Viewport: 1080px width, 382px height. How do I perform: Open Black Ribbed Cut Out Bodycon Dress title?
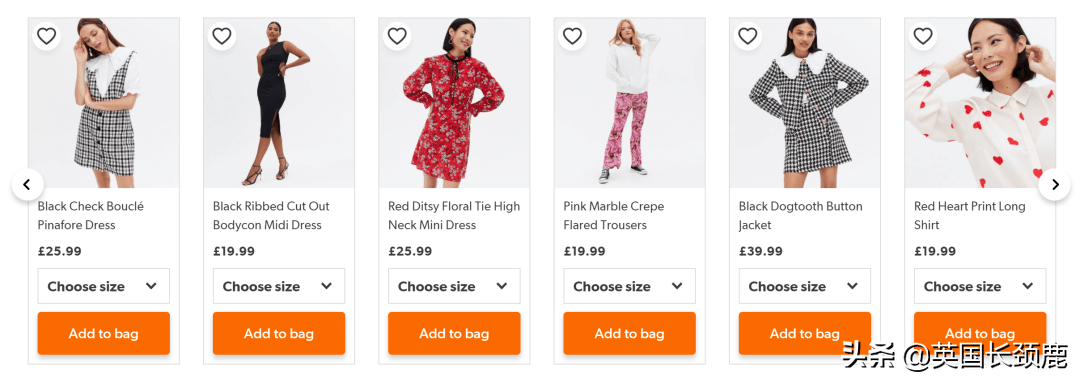(271, 215)
